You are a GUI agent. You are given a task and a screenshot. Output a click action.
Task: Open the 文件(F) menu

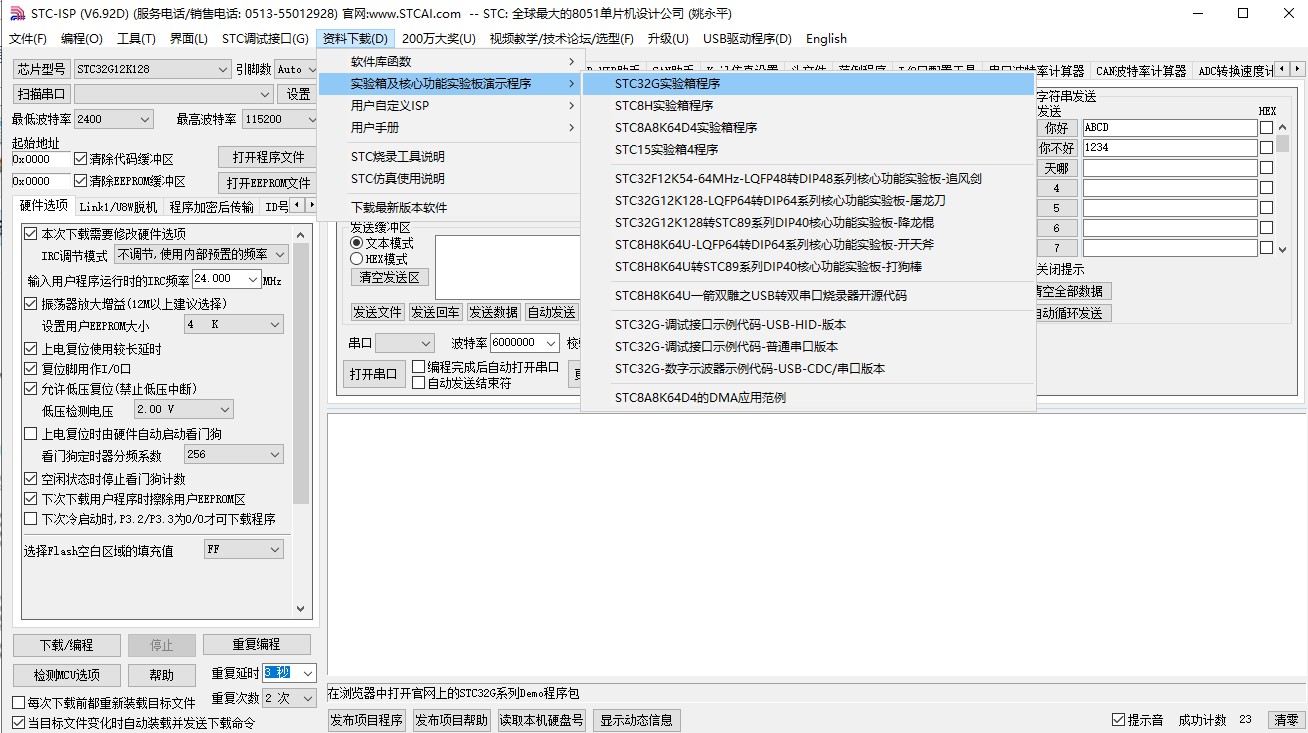pyautogui.click(x=28, y=39)
